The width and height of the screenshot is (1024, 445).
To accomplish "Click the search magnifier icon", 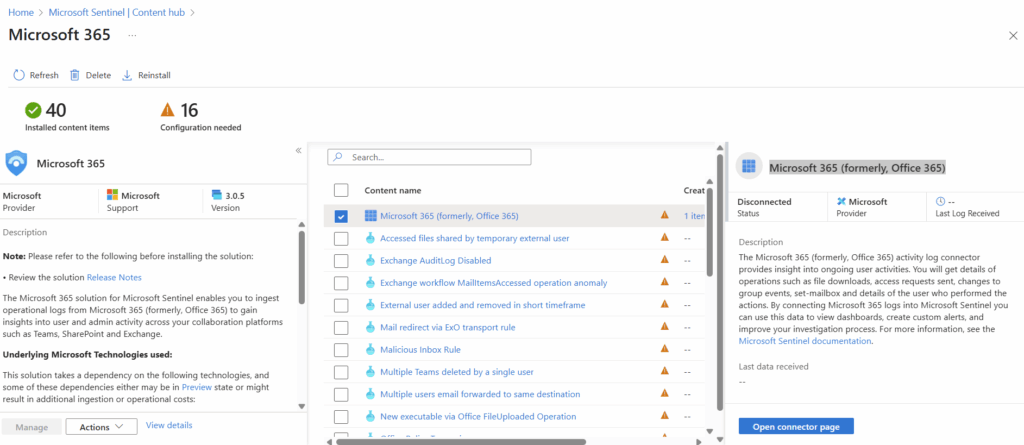I will [x=338, y=157].
